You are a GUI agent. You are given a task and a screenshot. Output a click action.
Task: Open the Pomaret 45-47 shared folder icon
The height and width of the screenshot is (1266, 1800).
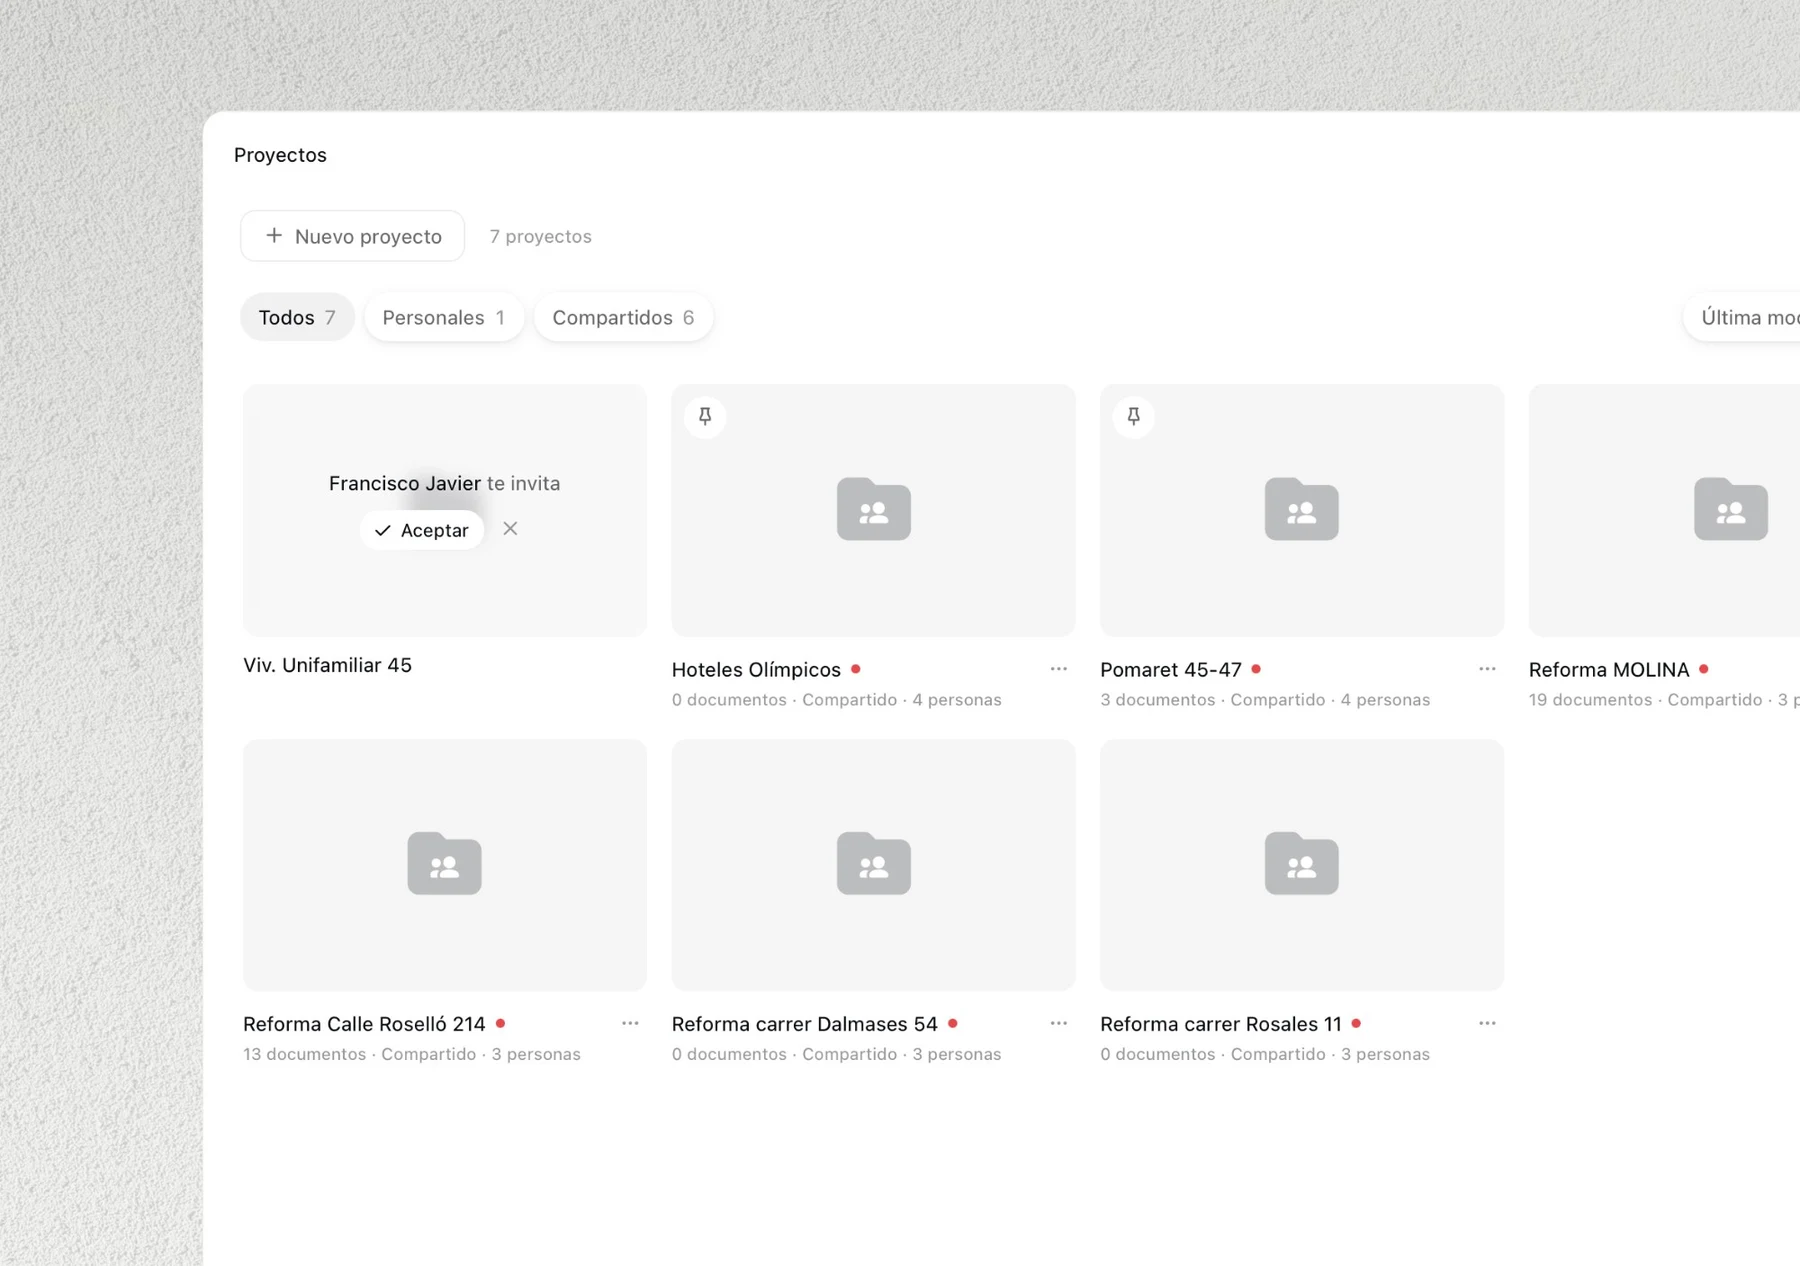(1301, 509)
